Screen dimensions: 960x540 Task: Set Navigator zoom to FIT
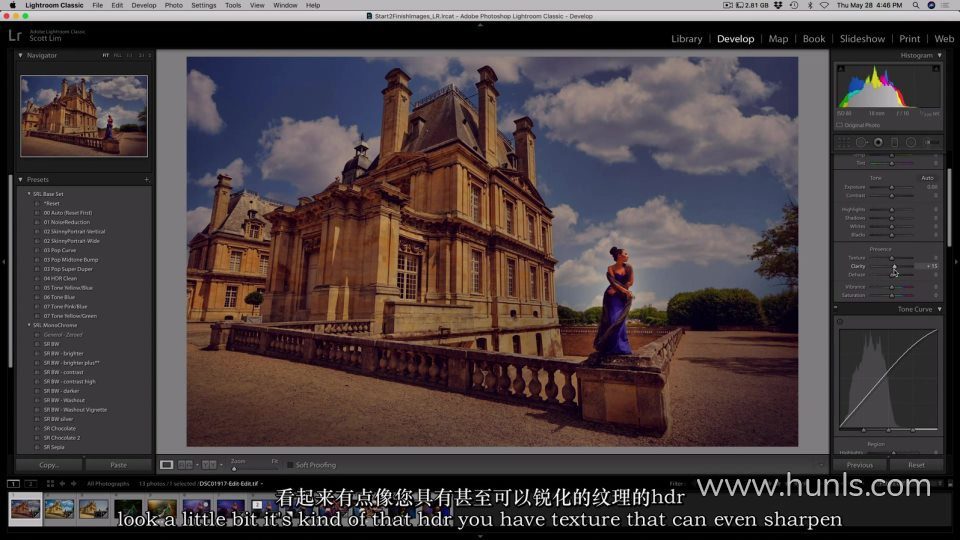point(105,56)
